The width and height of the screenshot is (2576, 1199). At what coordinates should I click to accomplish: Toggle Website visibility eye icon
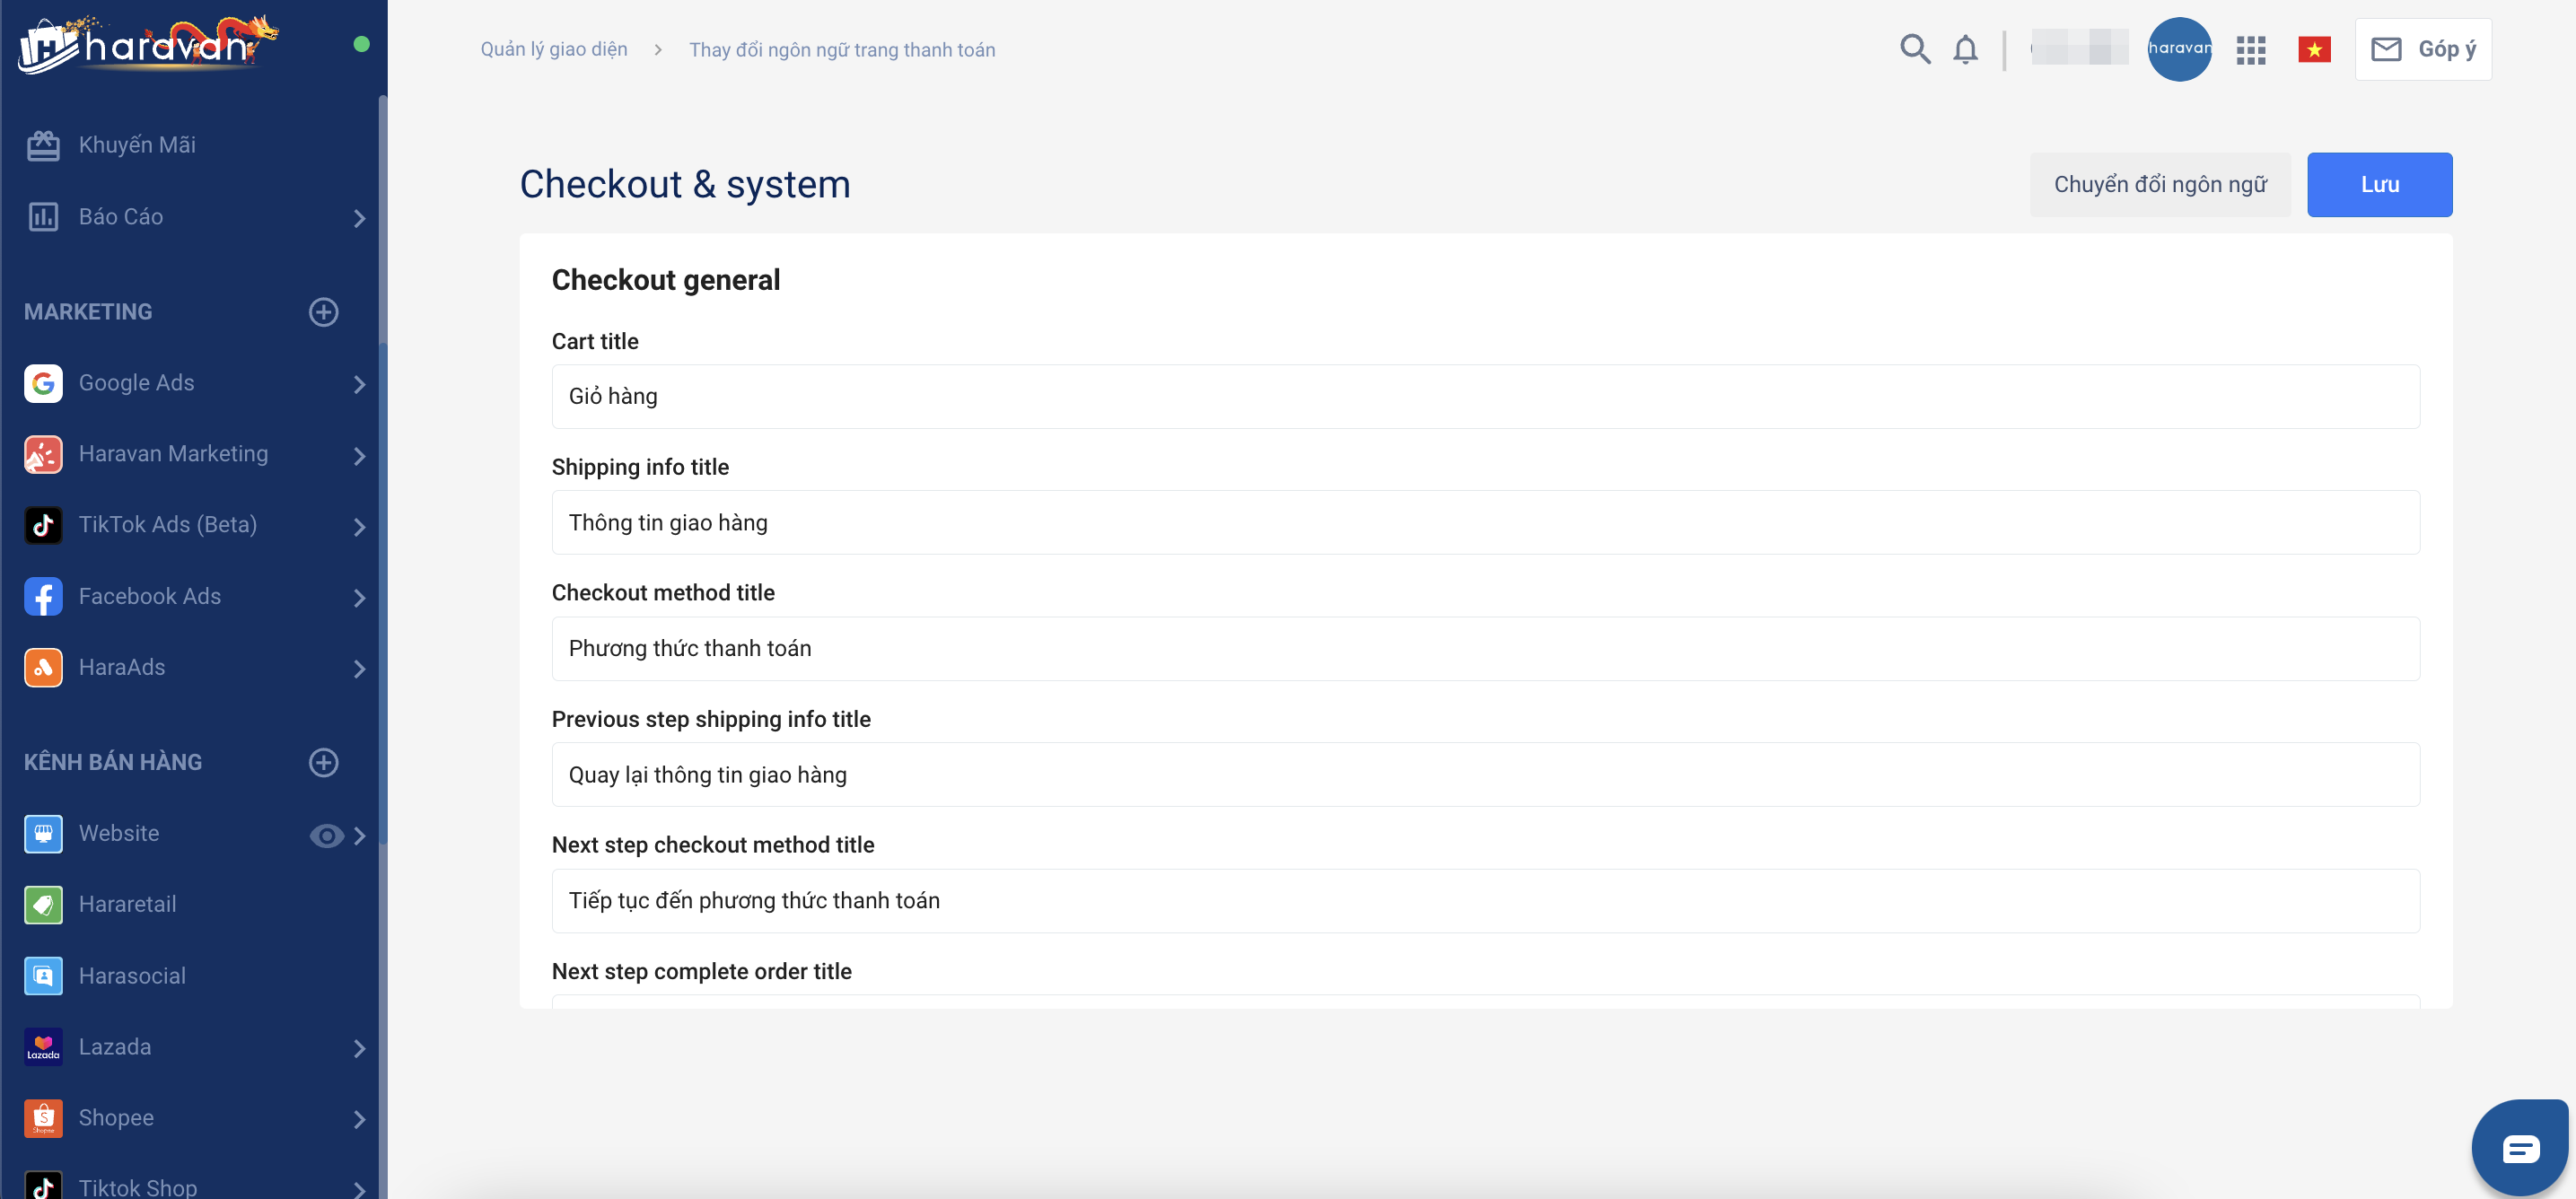click(326, 835)
